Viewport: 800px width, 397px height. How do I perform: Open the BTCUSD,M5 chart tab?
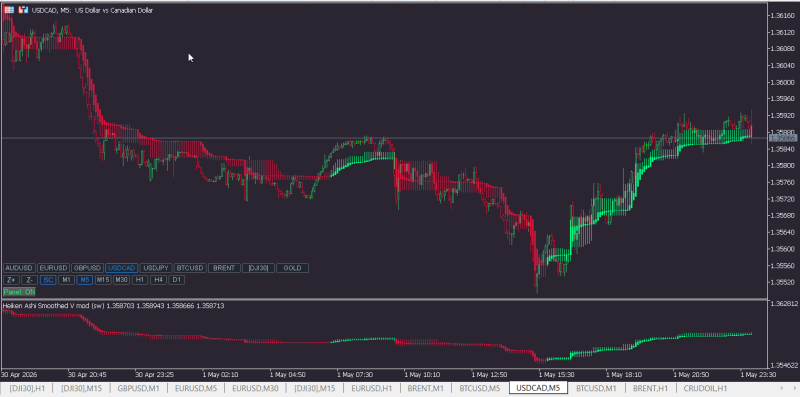pyautogui.click(x=480, y=388)
